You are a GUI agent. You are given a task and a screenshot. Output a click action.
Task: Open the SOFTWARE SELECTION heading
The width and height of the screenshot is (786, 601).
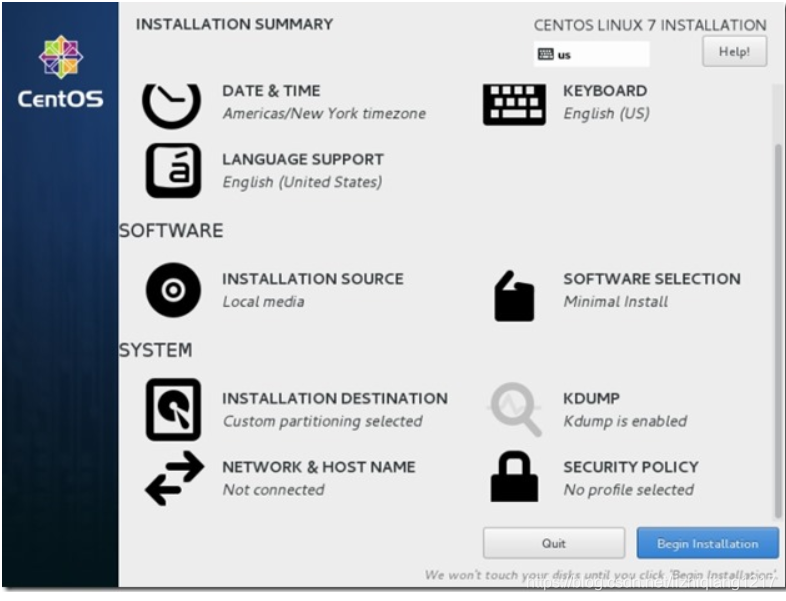pos(652,279)
